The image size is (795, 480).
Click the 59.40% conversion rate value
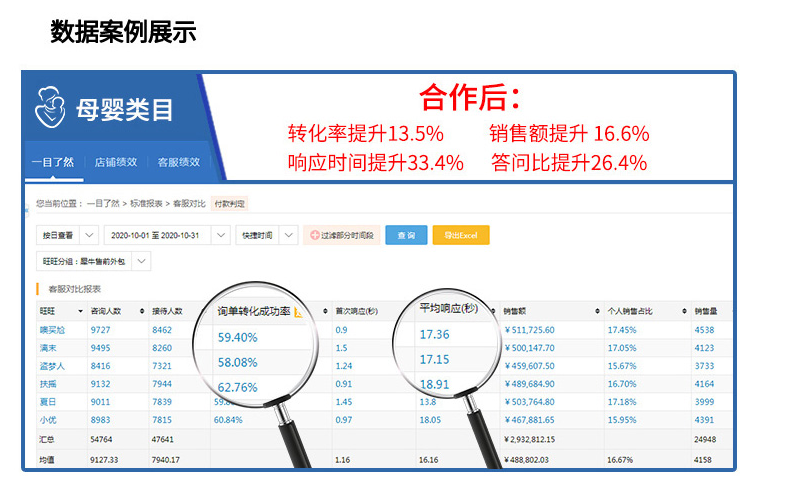[238, 338]
